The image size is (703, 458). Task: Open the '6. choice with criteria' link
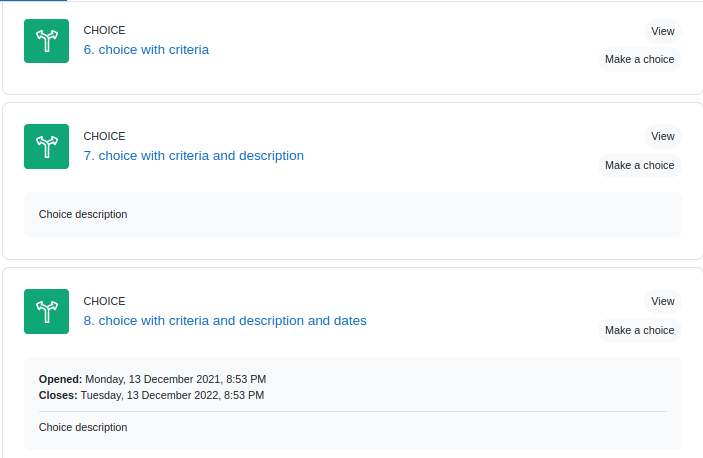pyautogui.click(x=146, y=50)
